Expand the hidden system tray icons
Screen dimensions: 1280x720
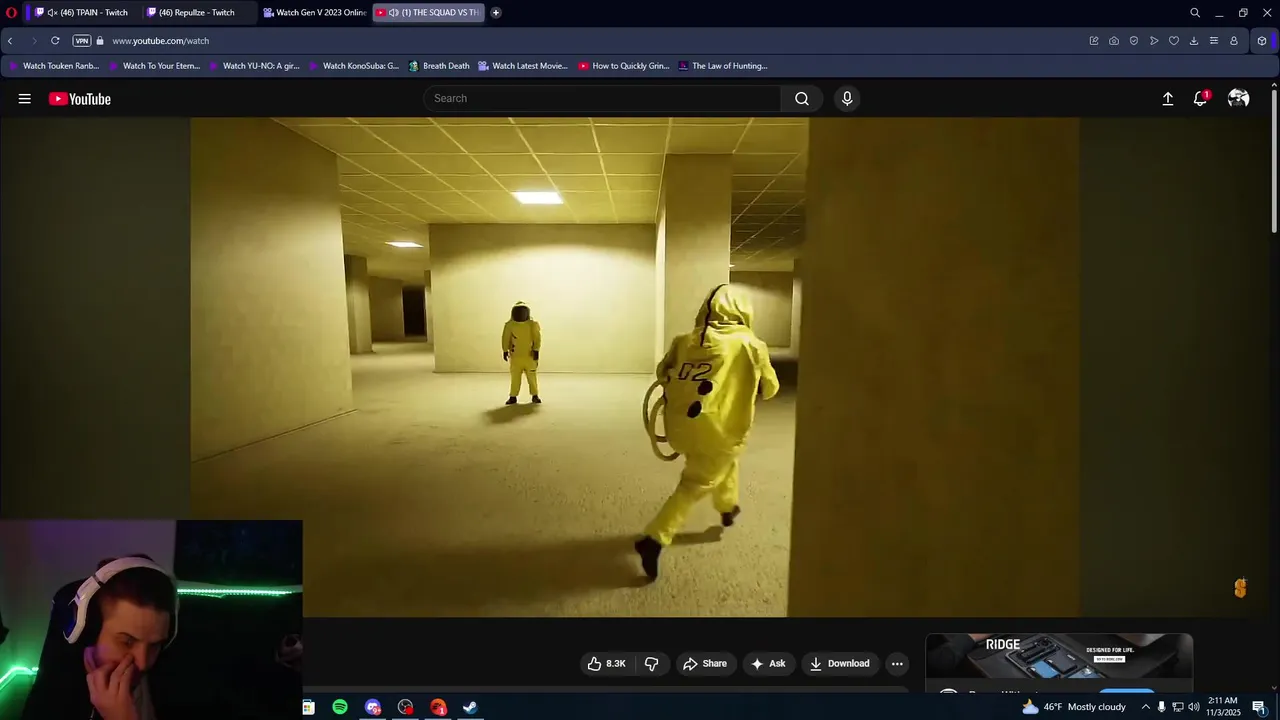pos(1146,707)
